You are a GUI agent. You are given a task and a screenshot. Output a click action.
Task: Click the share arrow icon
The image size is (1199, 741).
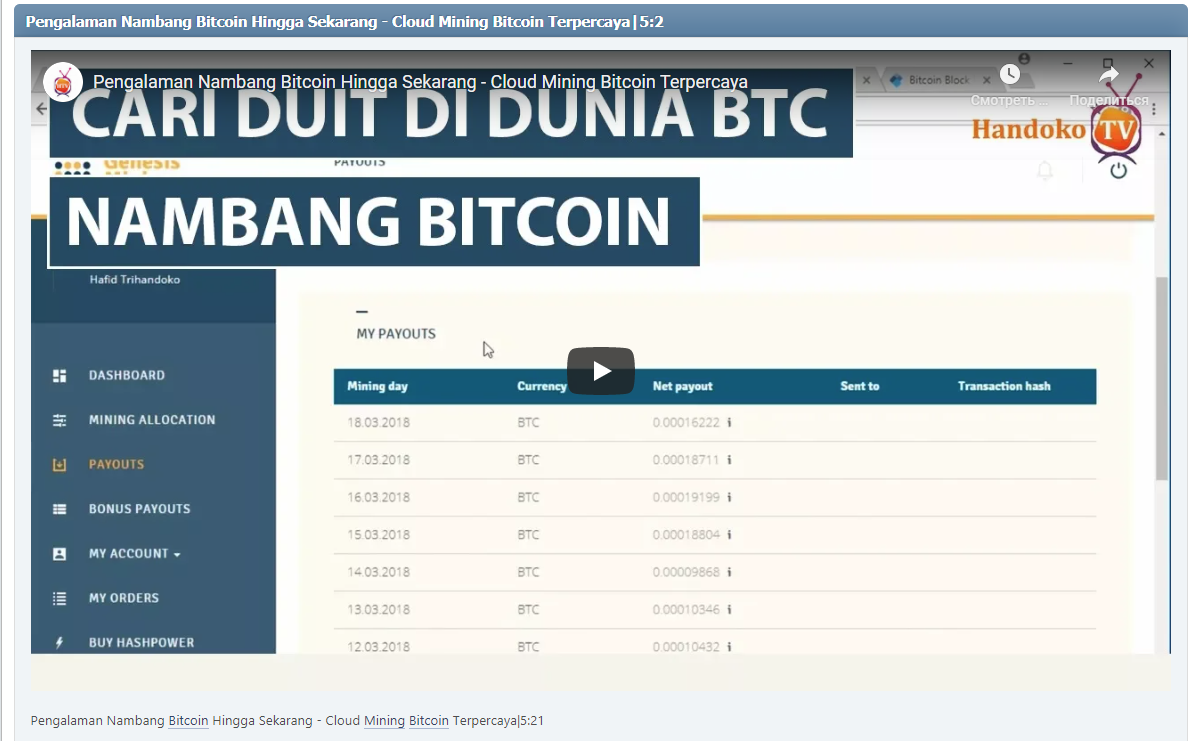click(1108, 73)
